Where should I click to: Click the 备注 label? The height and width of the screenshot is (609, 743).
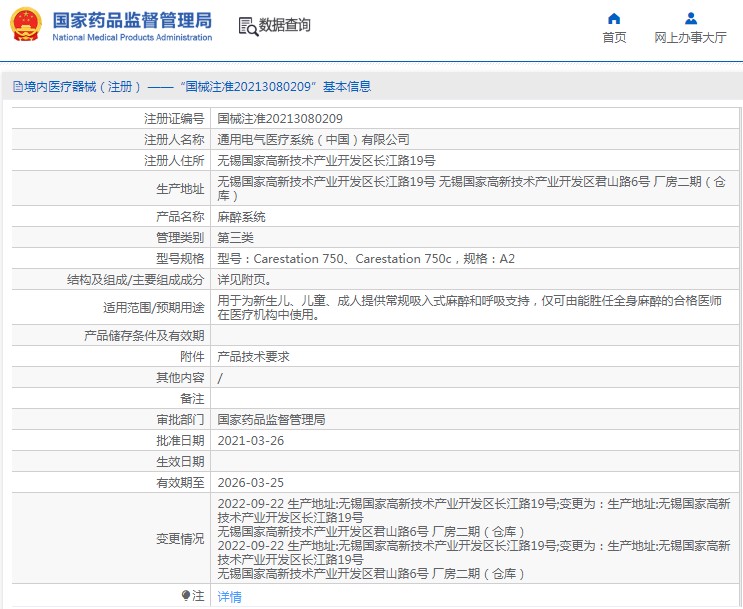(x=192, y=399)
